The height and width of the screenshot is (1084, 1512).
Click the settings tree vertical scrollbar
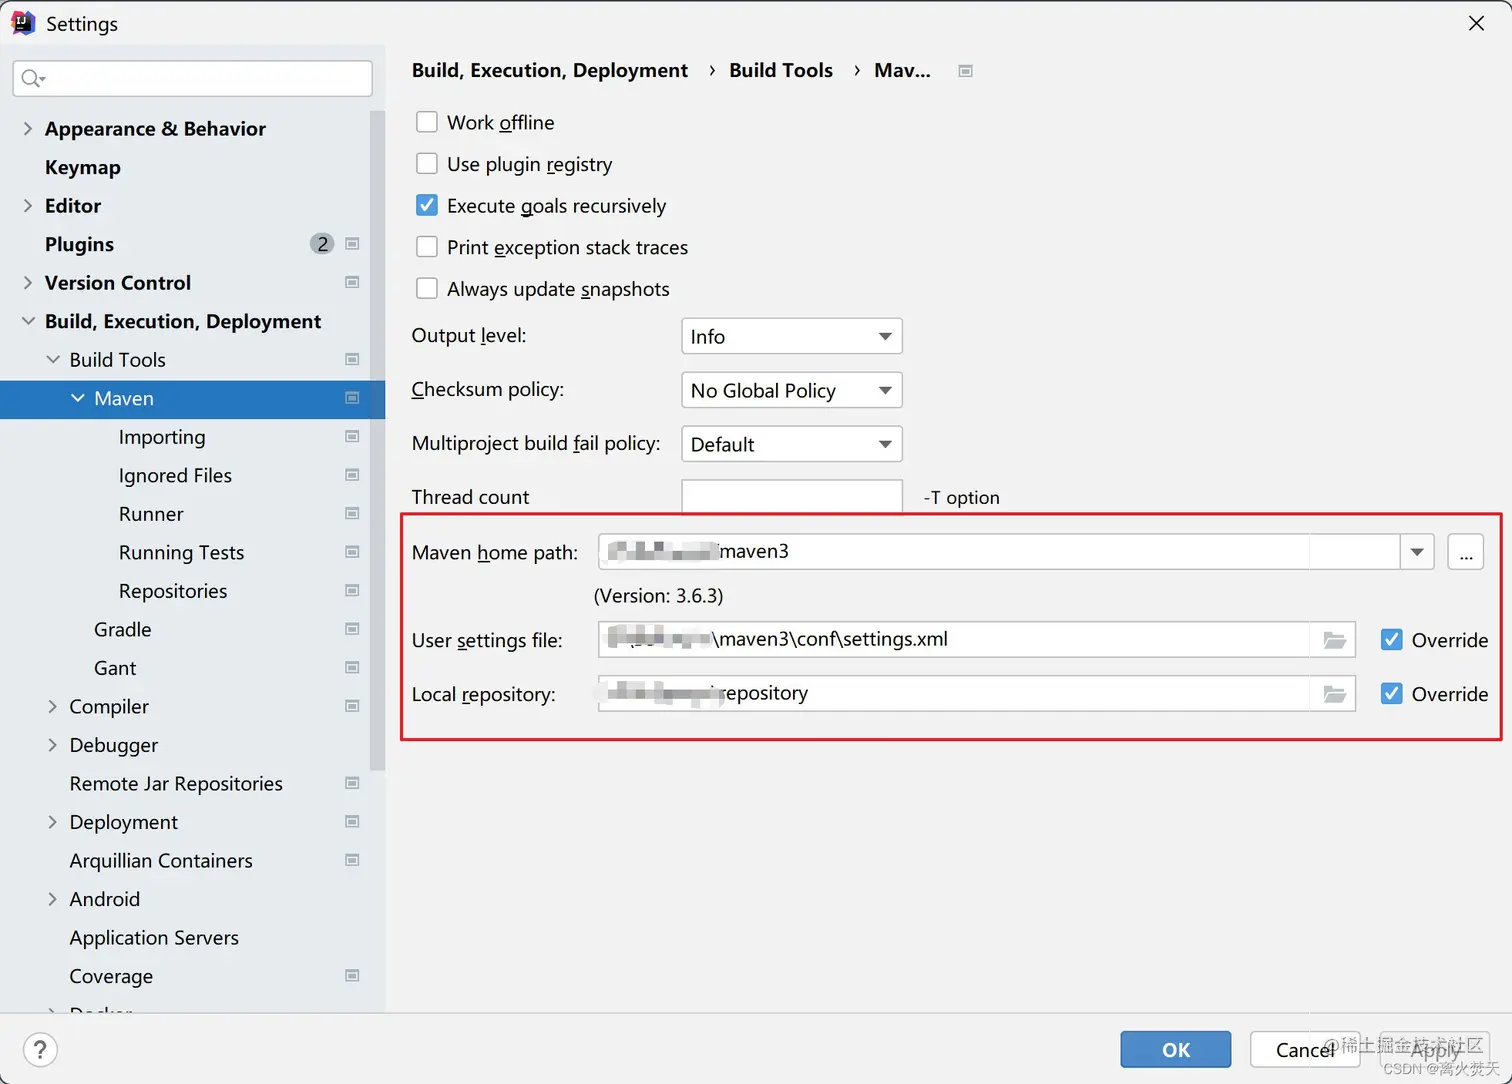pyautogui.click(x=377, y=440)
